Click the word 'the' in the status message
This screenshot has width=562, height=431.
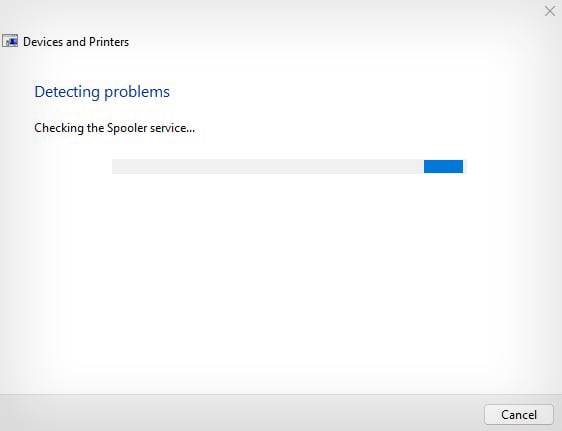(x=95, y=128)
